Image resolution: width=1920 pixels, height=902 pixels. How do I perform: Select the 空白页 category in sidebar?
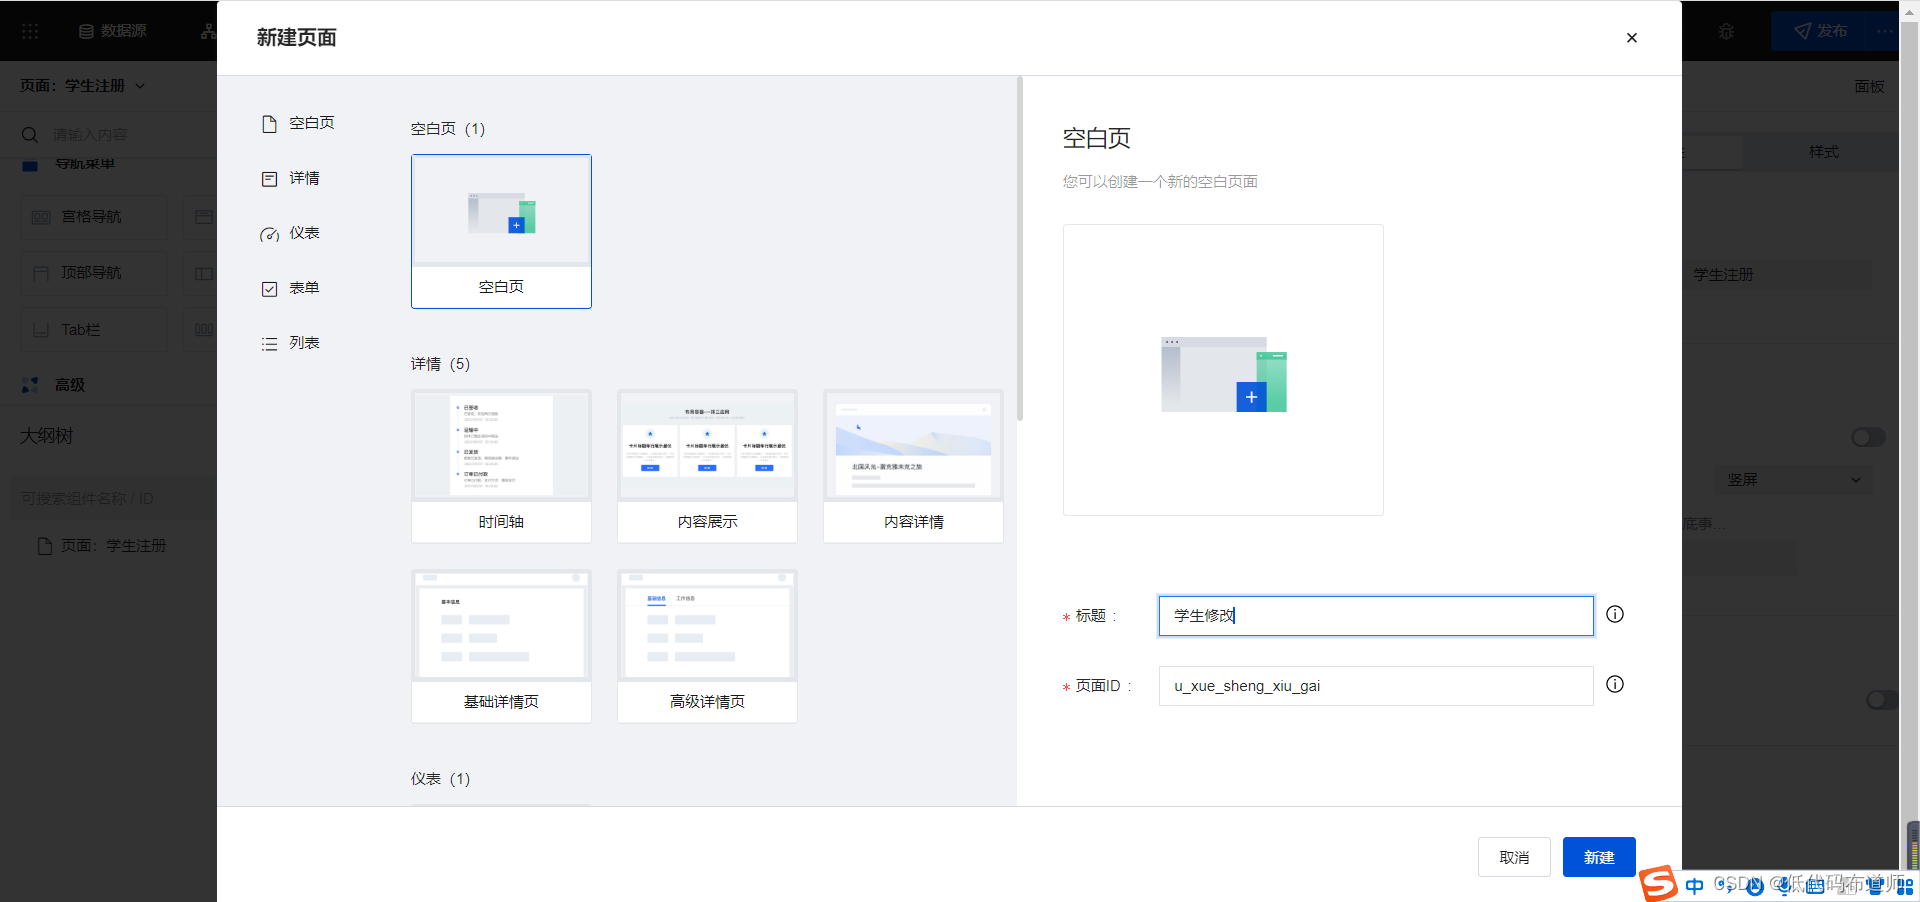pyautogui.click(x=298, y=123)
